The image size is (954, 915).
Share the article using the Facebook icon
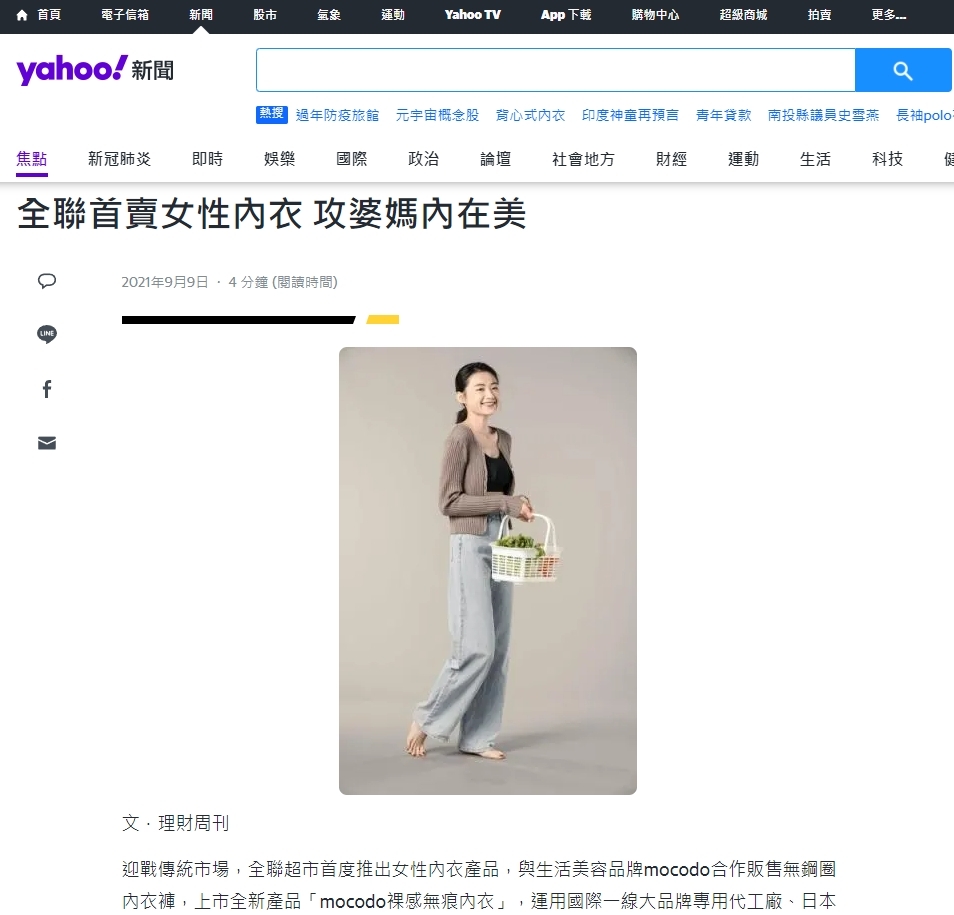pos(47,389)
